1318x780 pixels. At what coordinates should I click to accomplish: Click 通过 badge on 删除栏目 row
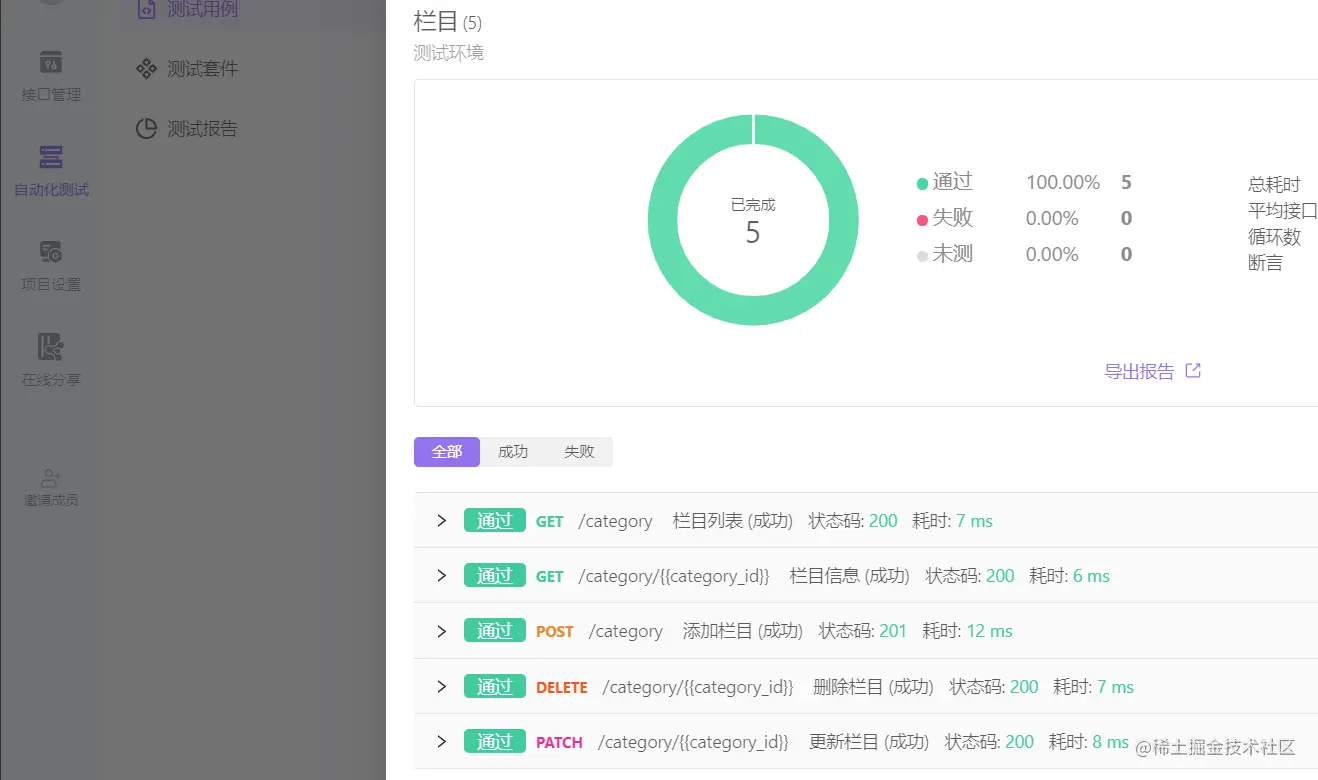[x=495, y=687]
